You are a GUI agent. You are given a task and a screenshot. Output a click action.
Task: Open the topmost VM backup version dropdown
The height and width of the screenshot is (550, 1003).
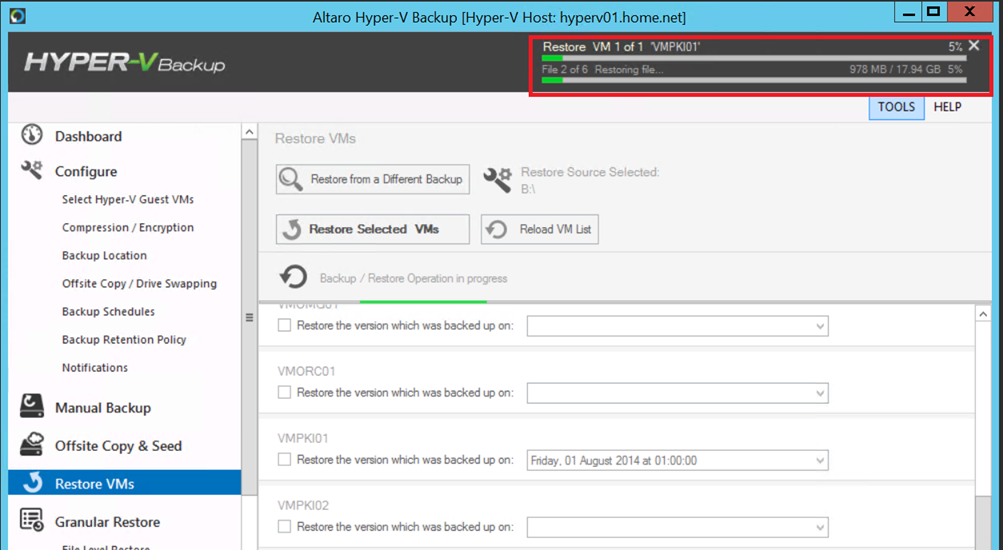[x=677, y=326]
